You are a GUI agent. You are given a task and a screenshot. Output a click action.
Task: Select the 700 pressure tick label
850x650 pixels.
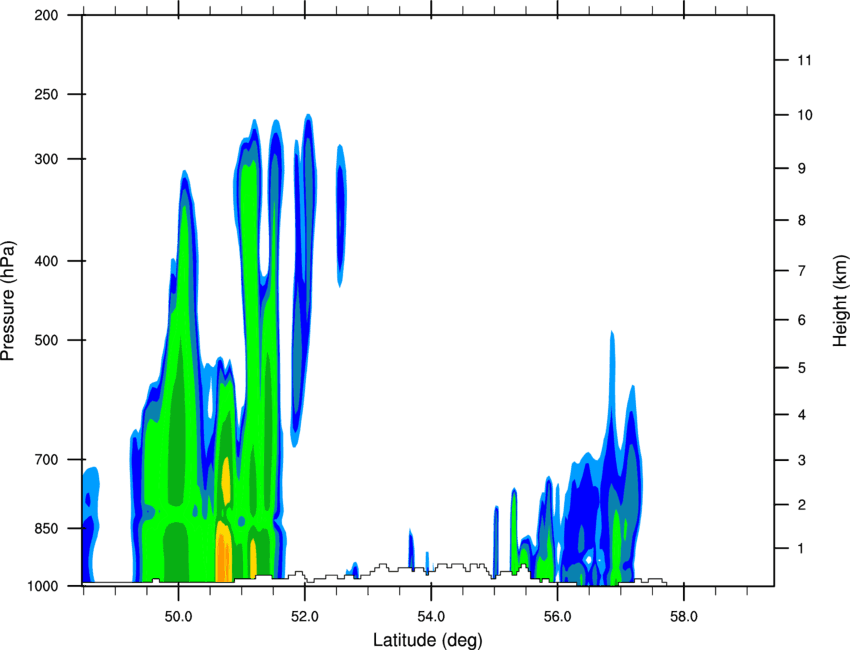point(46,460)
